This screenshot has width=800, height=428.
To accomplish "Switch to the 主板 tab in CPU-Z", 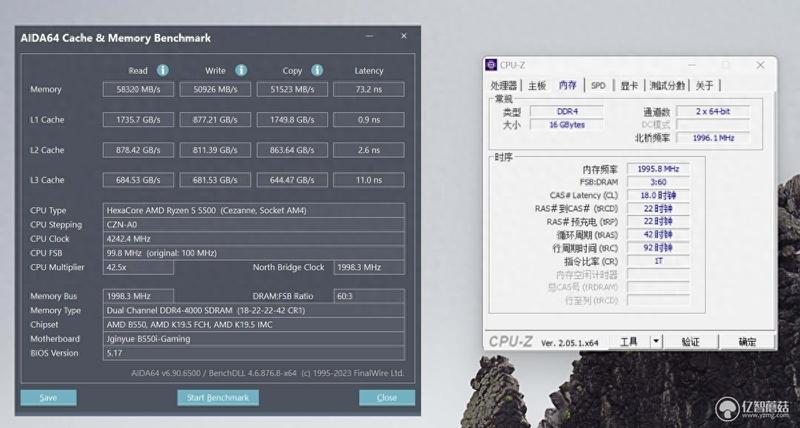I will (537, 85).
